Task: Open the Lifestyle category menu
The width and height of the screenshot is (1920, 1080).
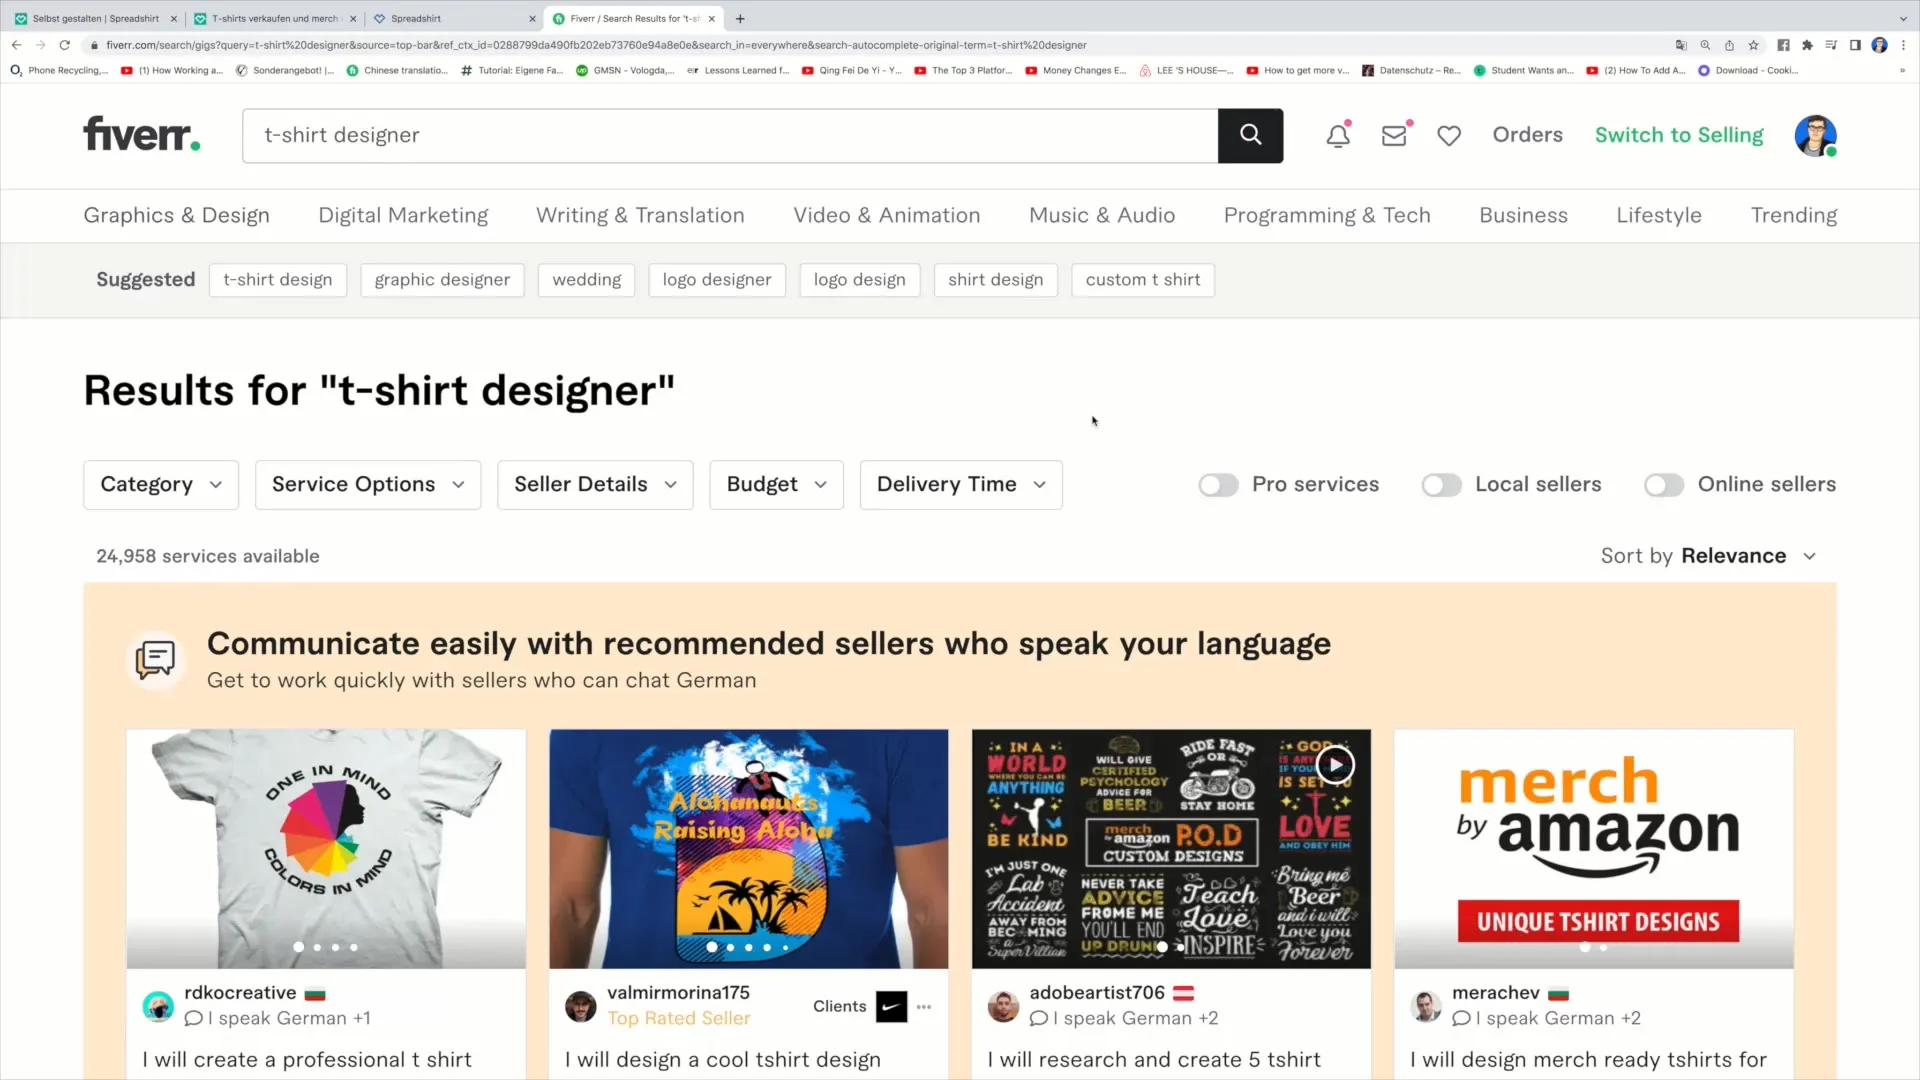Action: click(1659, 215)
